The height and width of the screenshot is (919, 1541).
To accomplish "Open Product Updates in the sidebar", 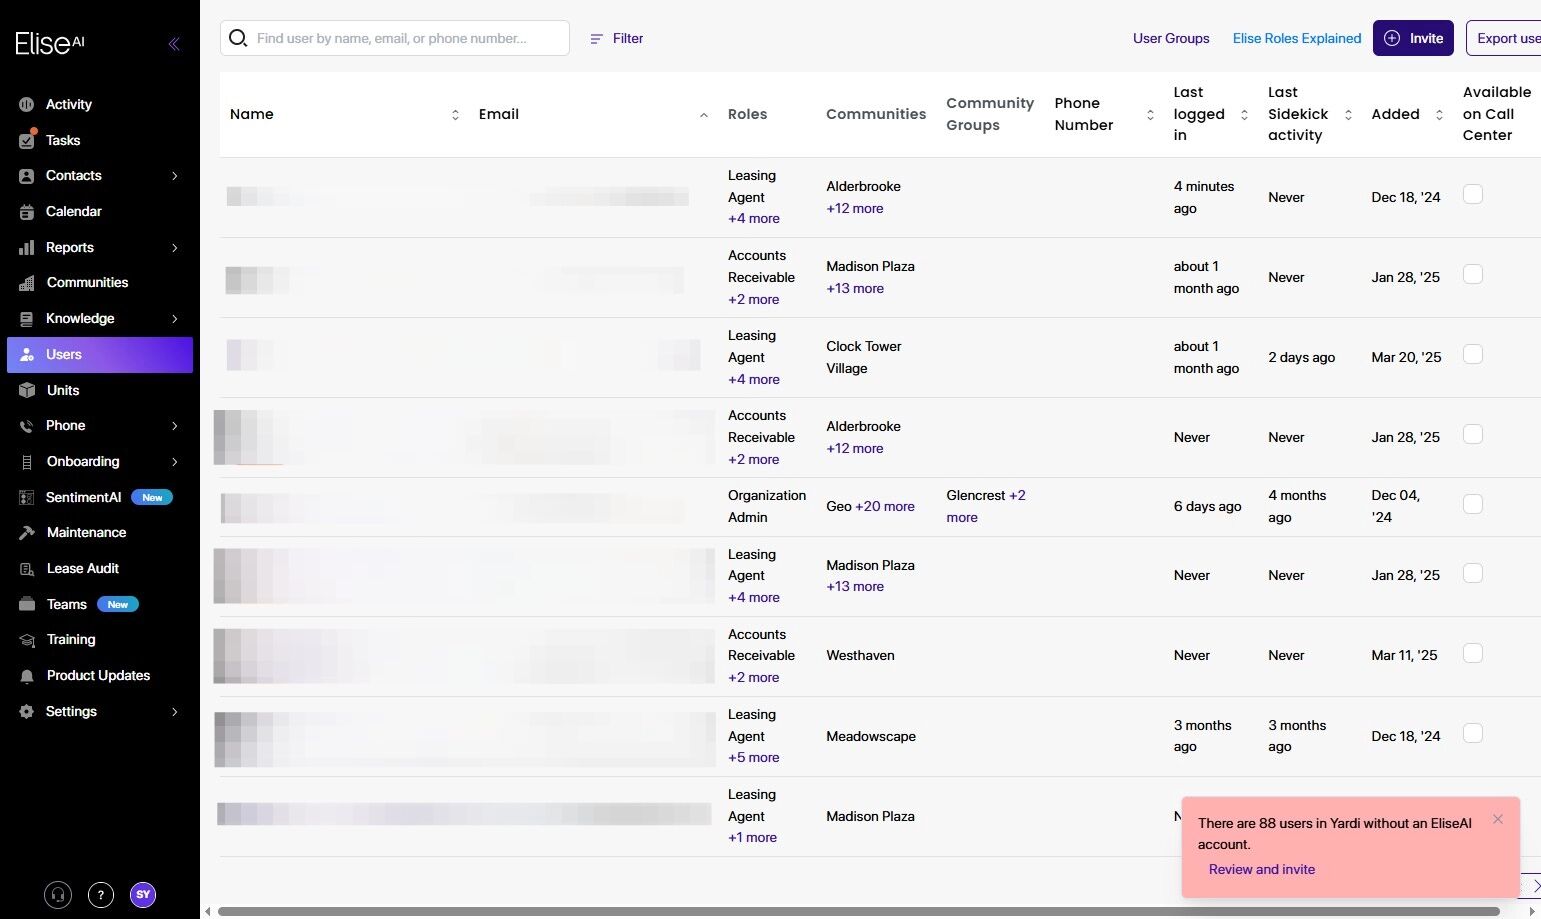I will coord(98,675).
